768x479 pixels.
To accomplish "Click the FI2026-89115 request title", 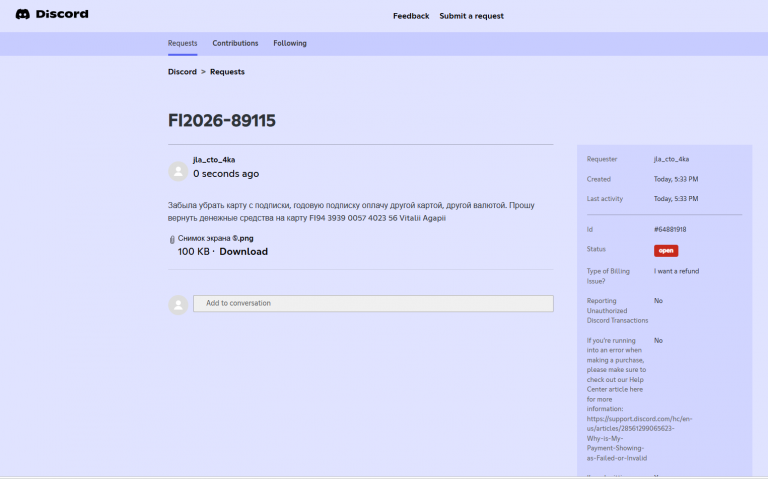I will [x=222, y=120].
